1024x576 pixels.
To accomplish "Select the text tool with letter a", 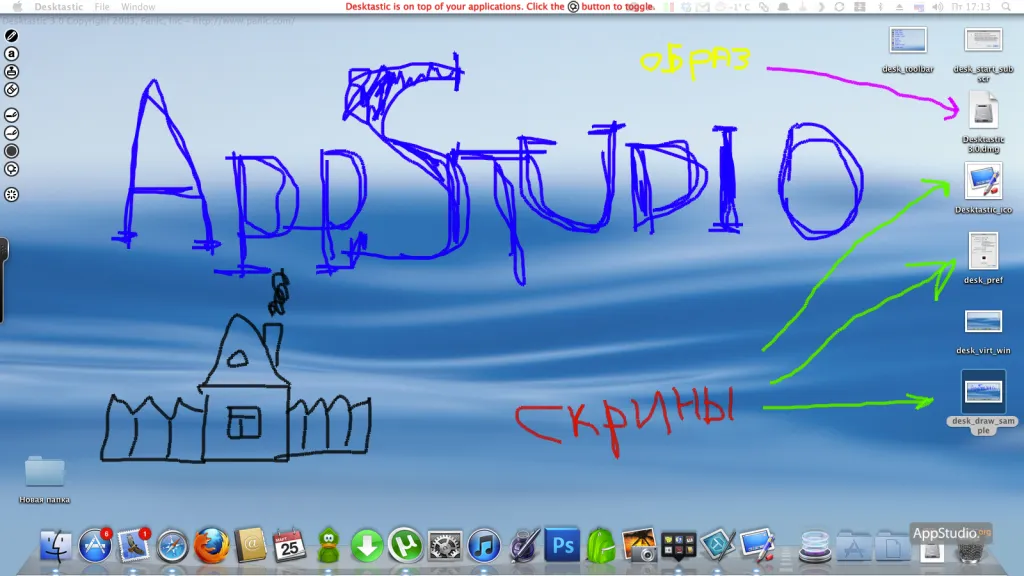I will tap(11, 54).
